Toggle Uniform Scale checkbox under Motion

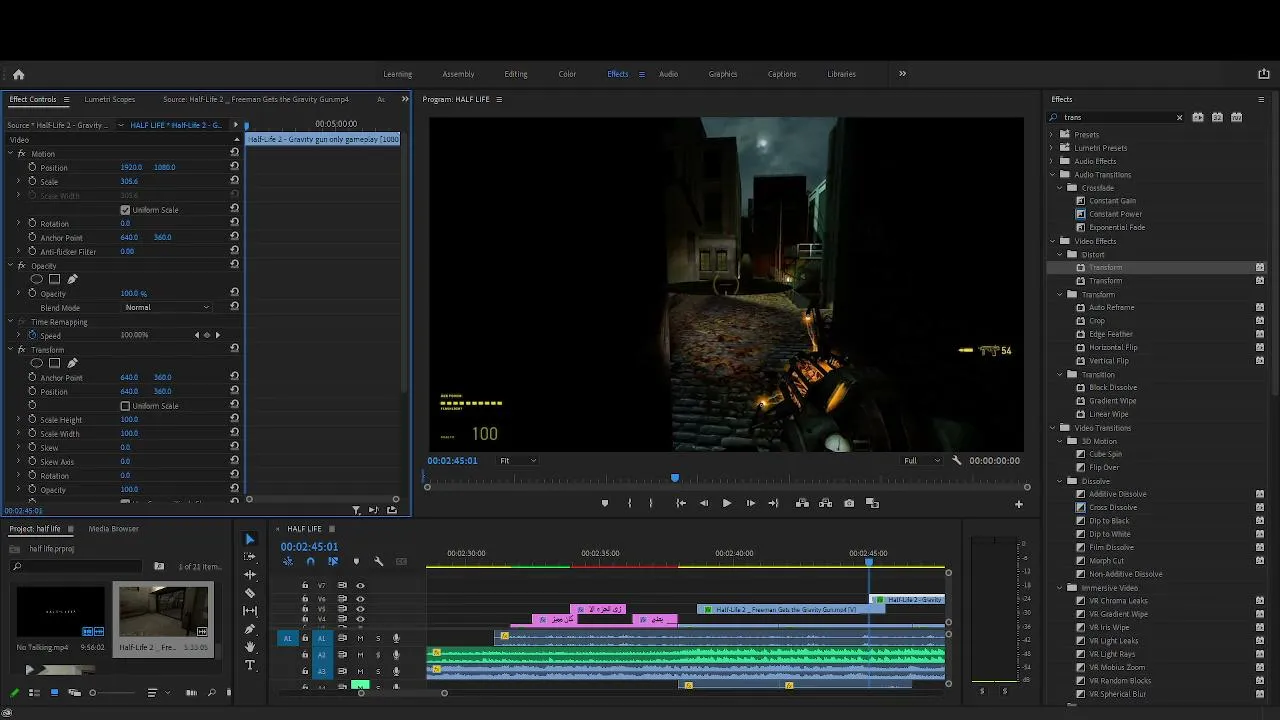pos(125,210)
